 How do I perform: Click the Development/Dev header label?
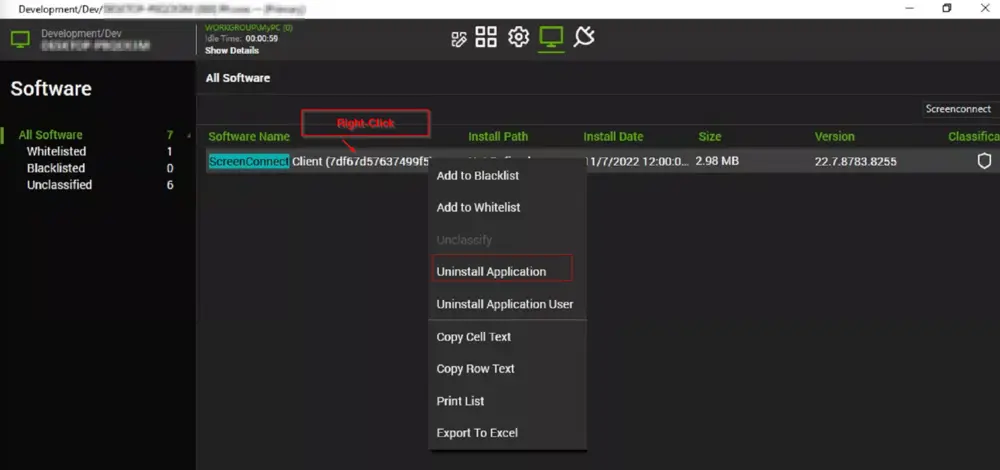click(82, 33)
